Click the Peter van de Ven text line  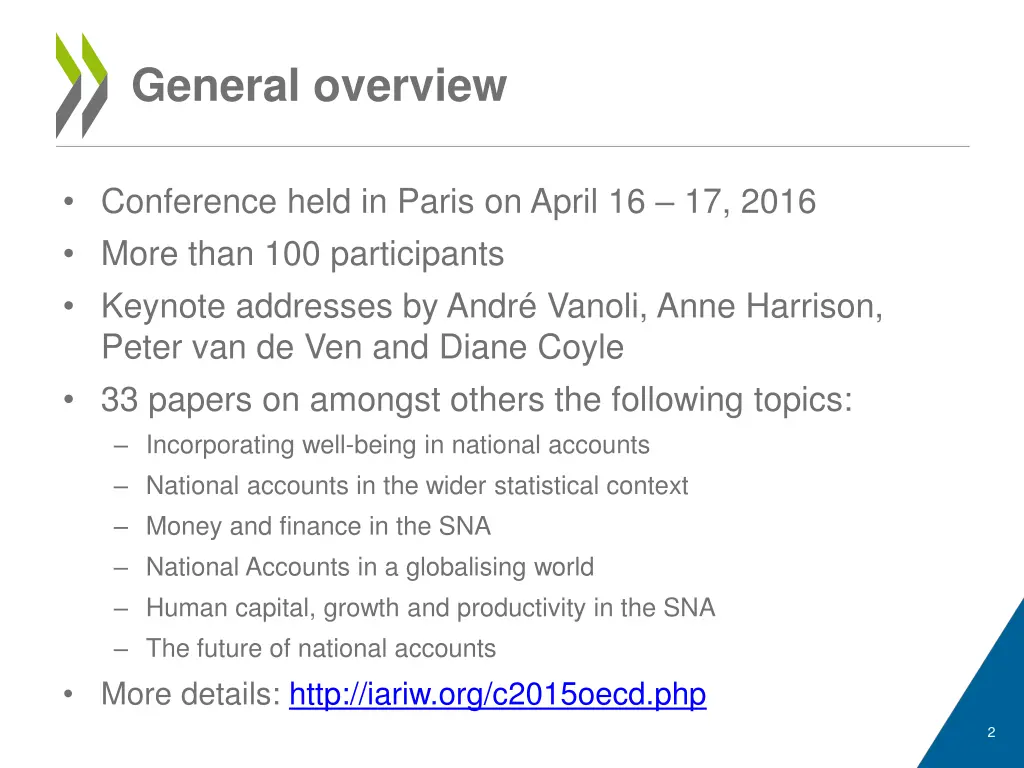point(362,347)
